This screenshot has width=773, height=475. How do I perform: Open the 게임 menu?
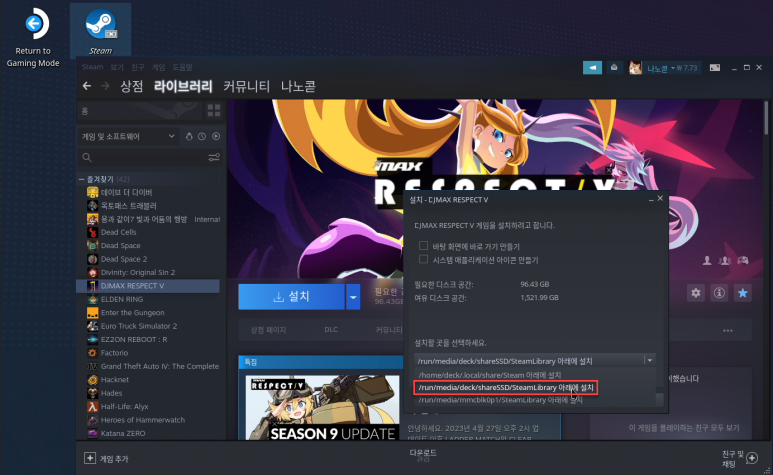click(158, 67)
